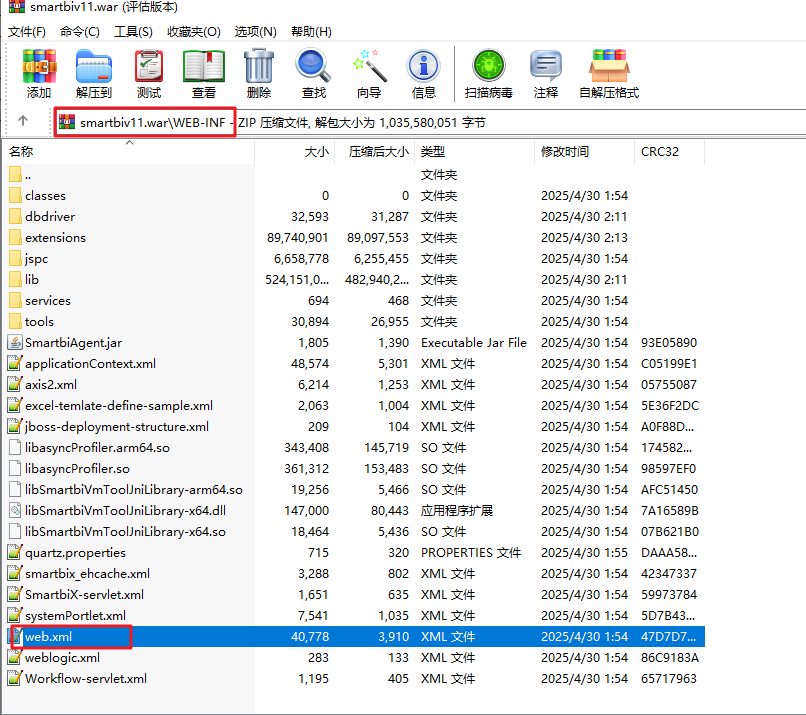This screenshot has width=806, height=715.
Task: Click modified time 2025/4/30 1:55
Action: pyautogui.click(x=584, y=553)
